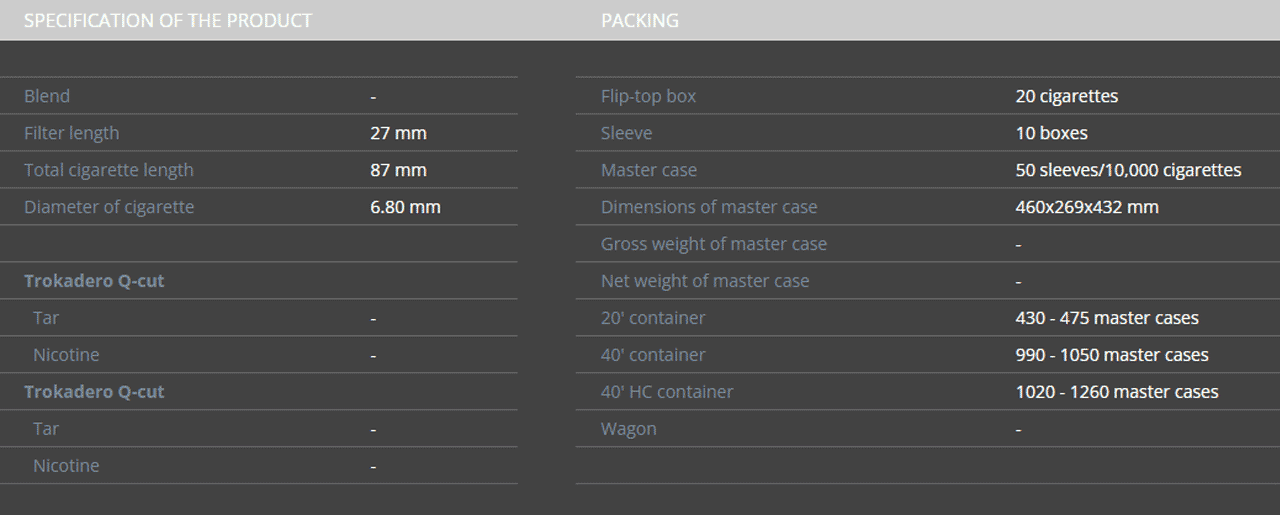The width and height of the screenshot is (1280, 515).
Task: Click Gross weight of master case label
Action: point(714,244)
